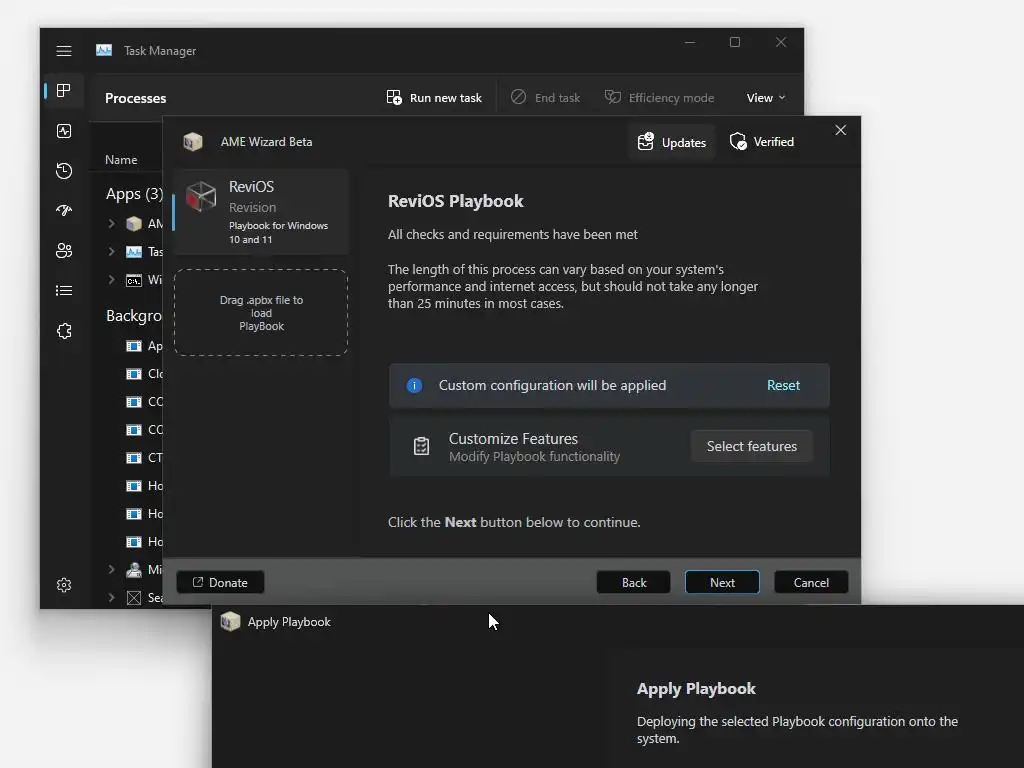Select the process row starting with Ap
The width and height of the screenshot is (1024, 768).
click(144, 346)
